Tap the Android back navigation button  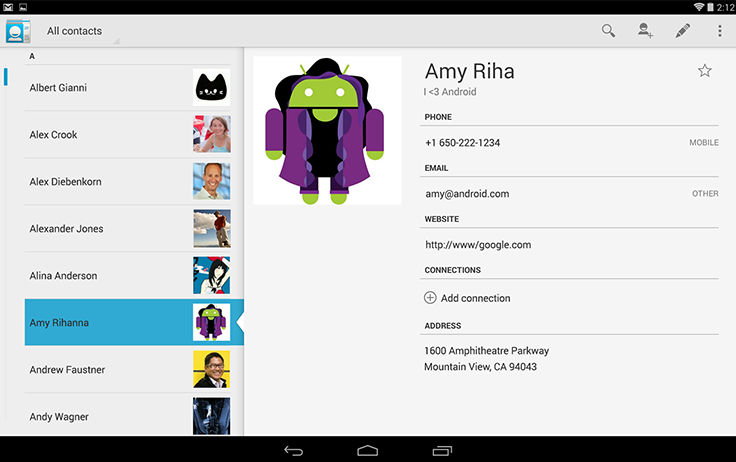tap(294, 451)
